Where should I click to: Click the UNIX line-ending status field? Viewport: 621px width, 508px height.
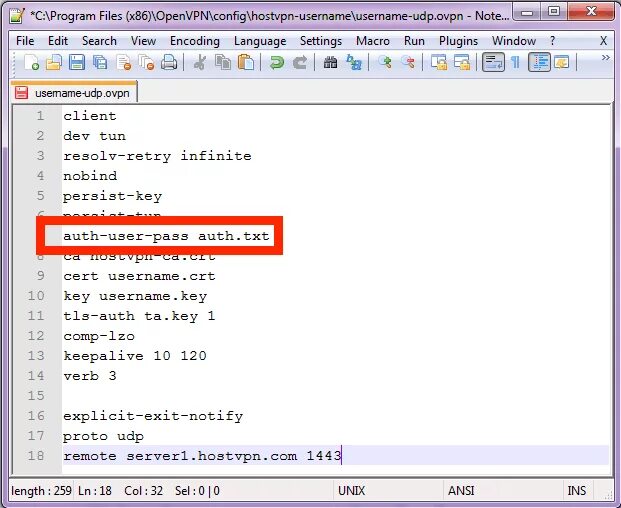pyautogui.click(x=351, y=491)
